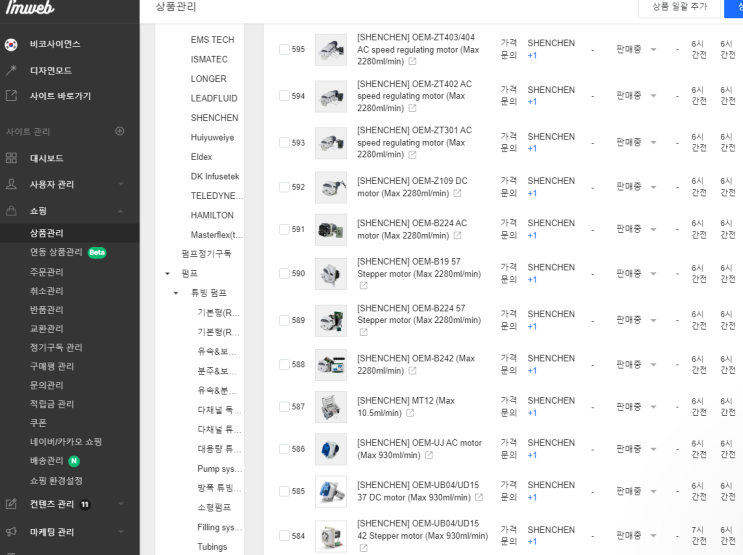Screen dimensions: 743x555
Task: Click the content management edit icon
Action: 11,504
